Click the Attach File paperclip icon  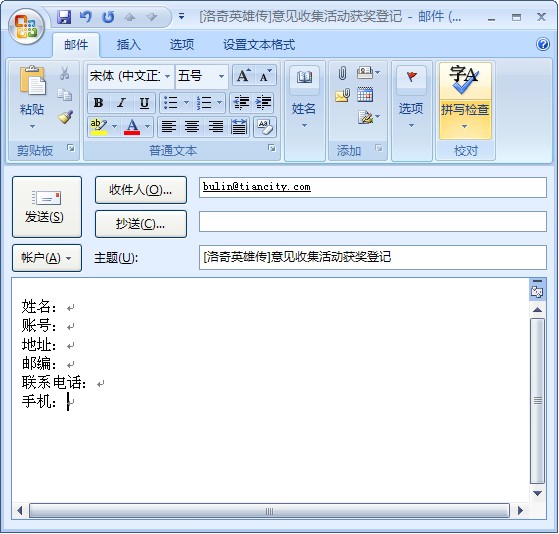click(342, 73)
